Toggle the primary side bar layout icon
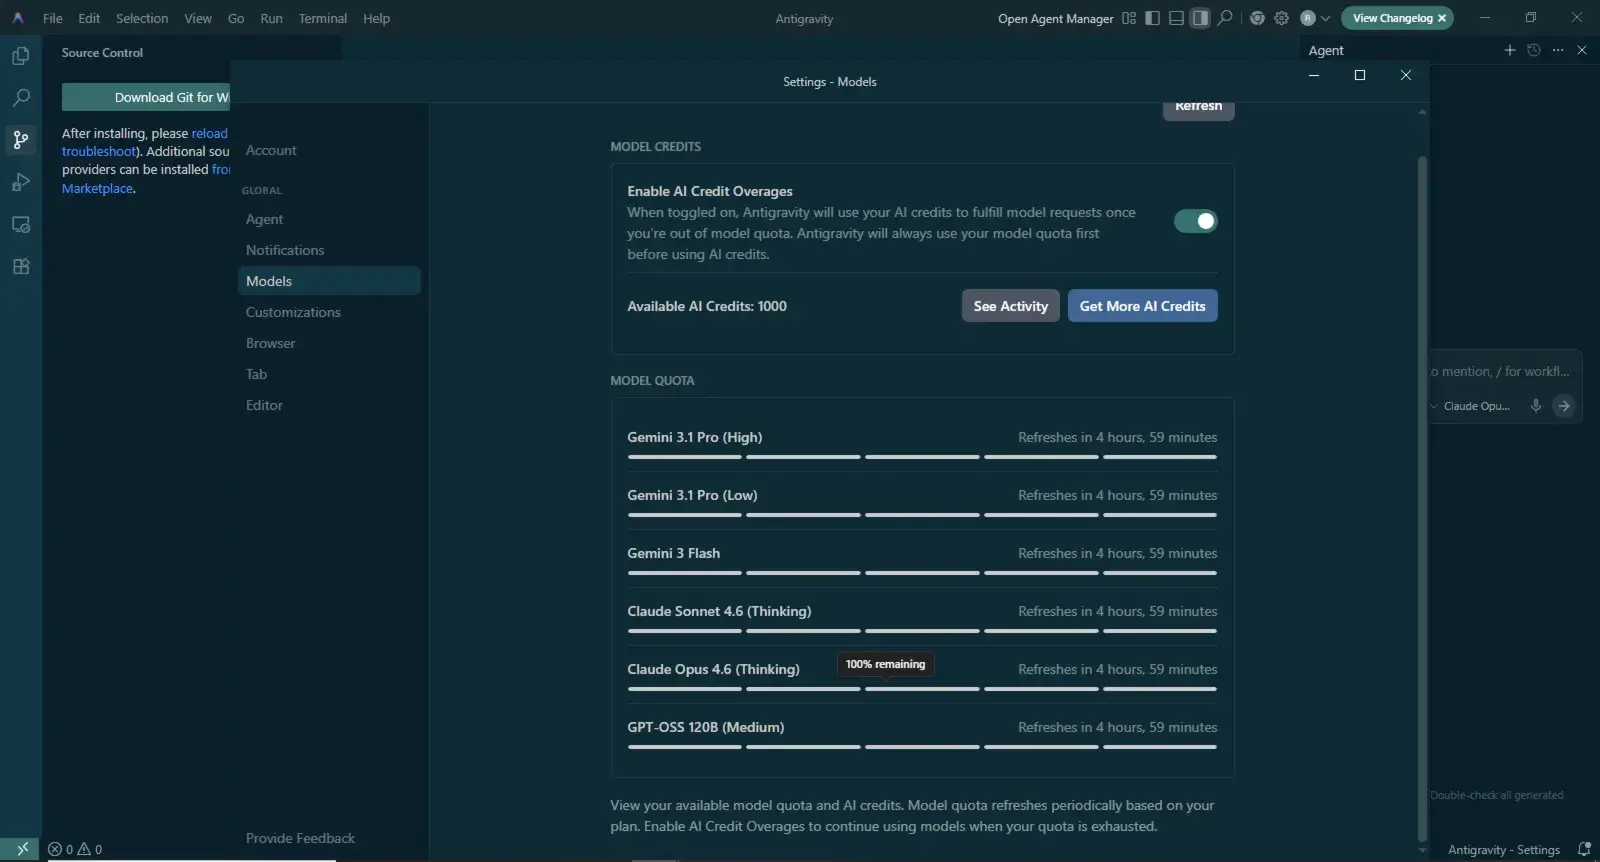 click(1152, 18)
